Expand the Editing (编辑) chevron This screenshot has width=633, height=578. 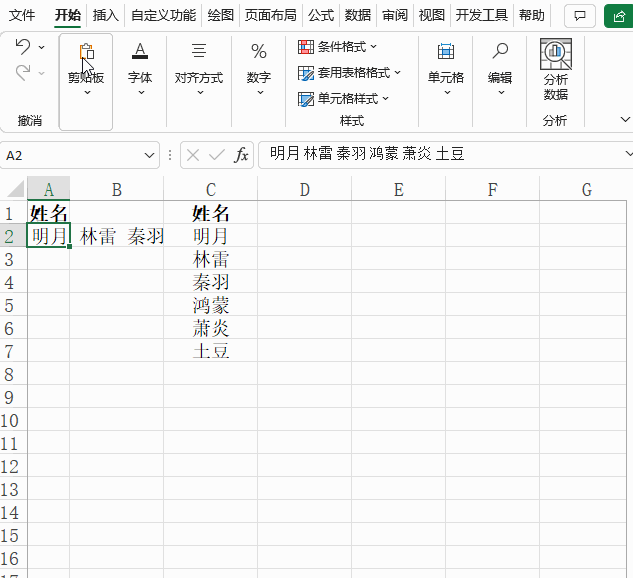point(501,93)
